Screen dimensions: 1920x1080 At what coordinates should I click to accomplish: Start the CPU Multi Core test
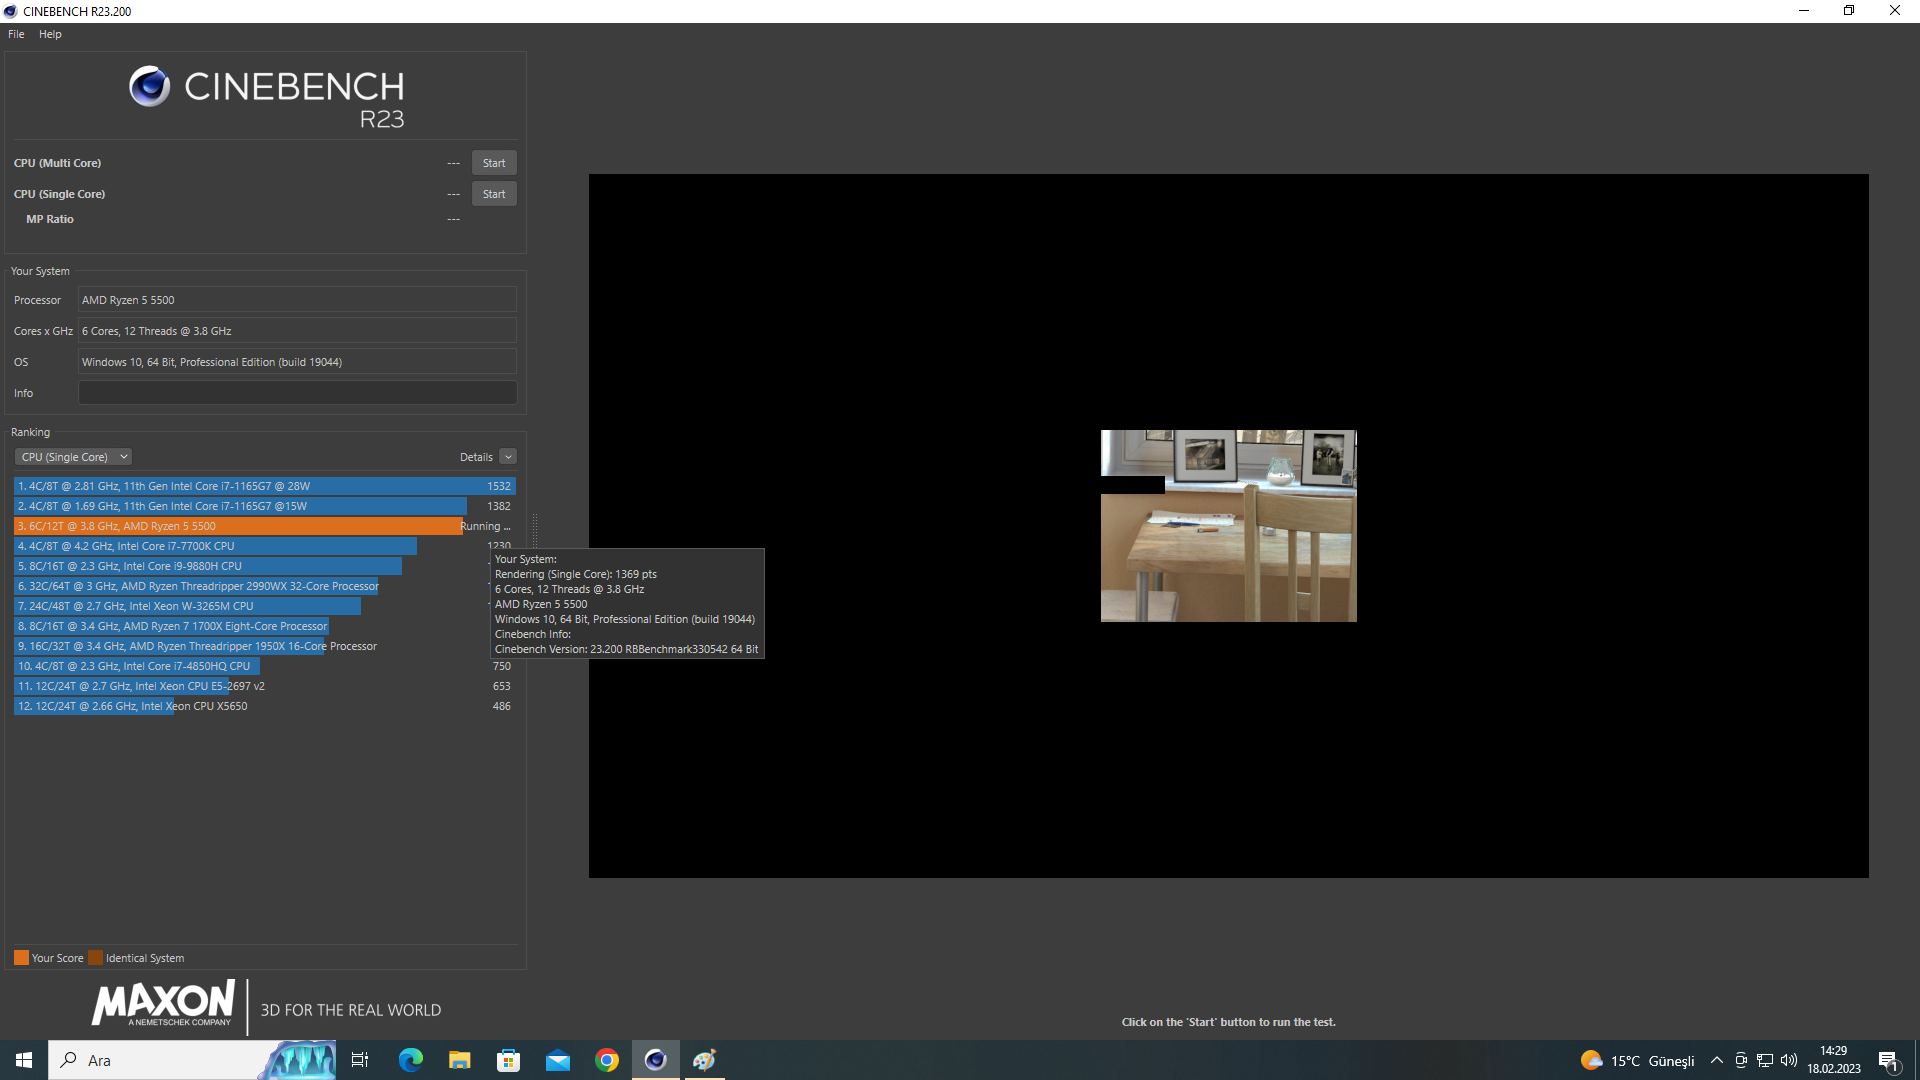494,163
